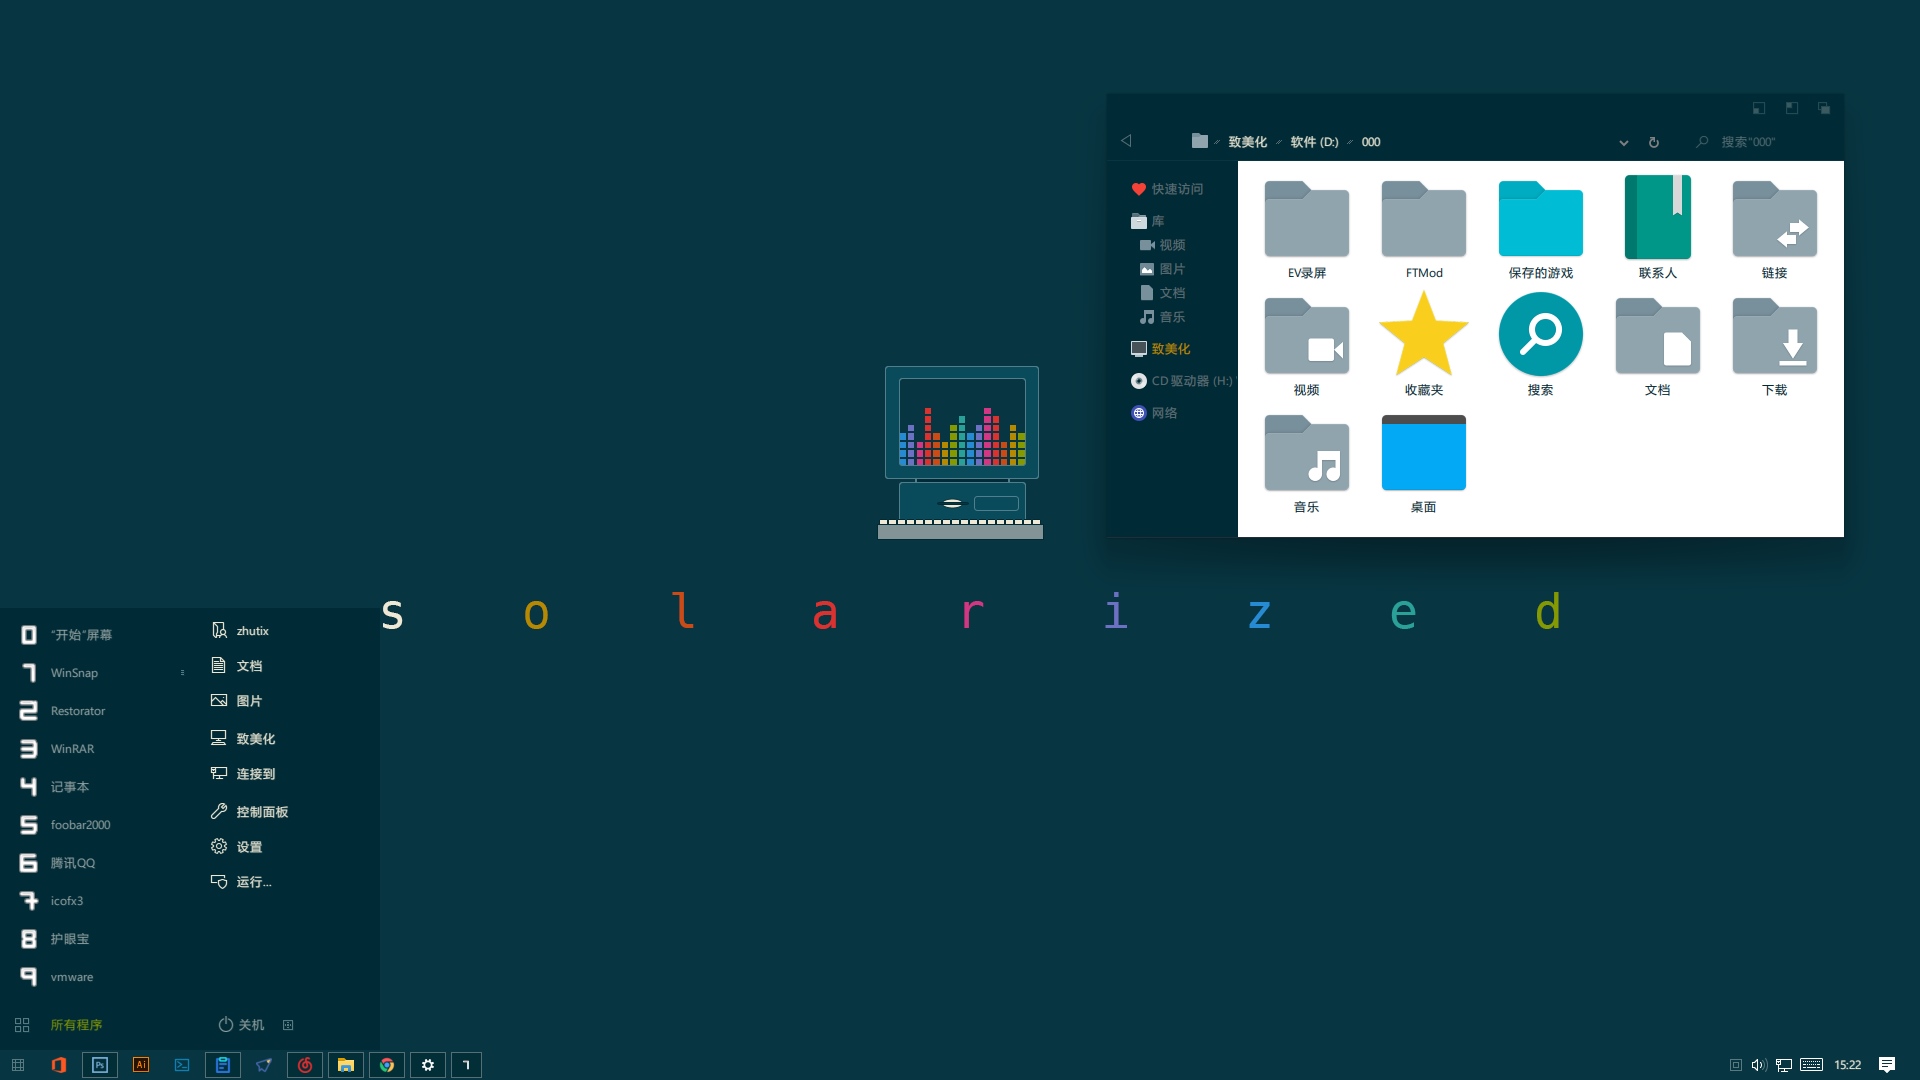Image resolution: width=1920 pixels, height=1080 pixels.
Task: Select 库 in the navigation sidebar
Action: pos(1148,221)
